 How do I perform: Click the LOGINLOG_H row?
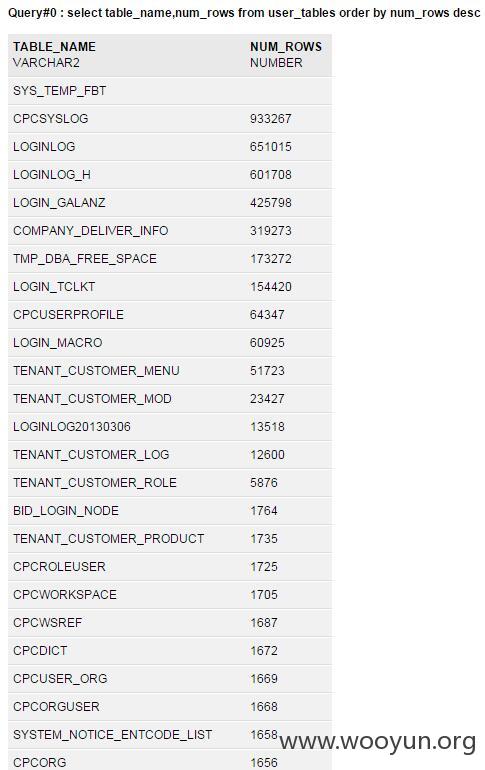170,174
